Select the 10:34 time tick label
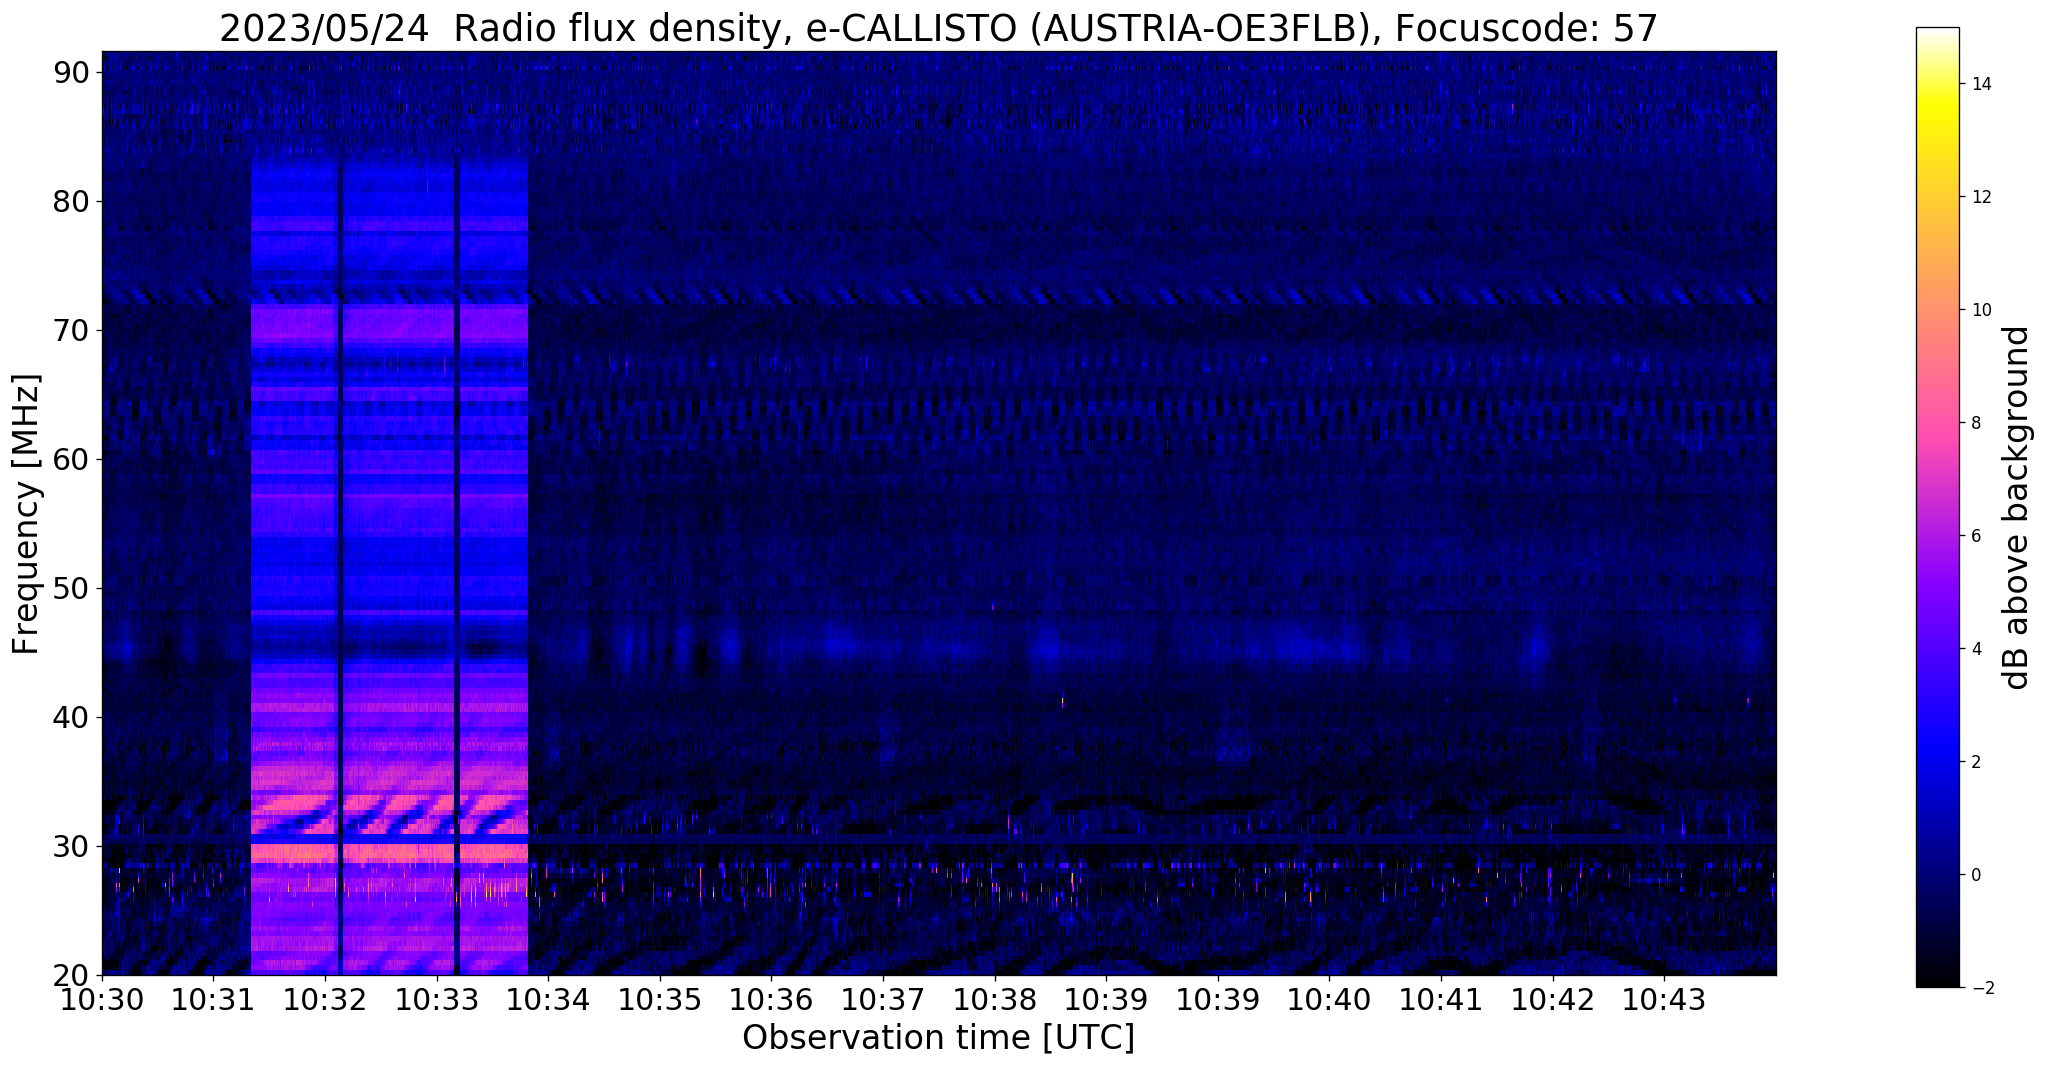Image resolution: width=2047 pixels, height=1067 pixels. click(548, 999)
